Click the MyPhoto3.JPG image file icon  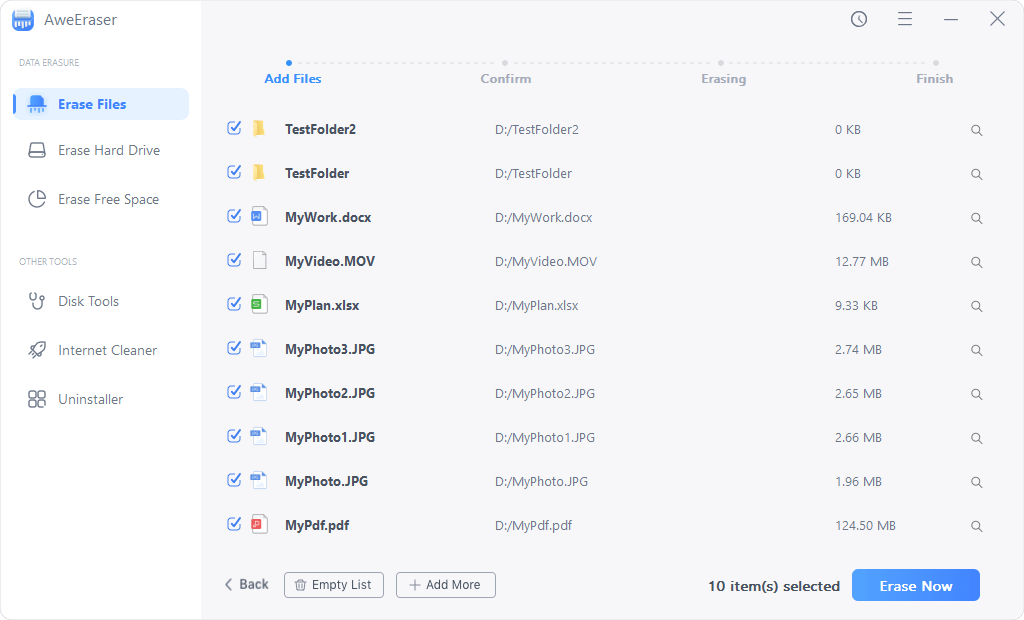(259, 348)
